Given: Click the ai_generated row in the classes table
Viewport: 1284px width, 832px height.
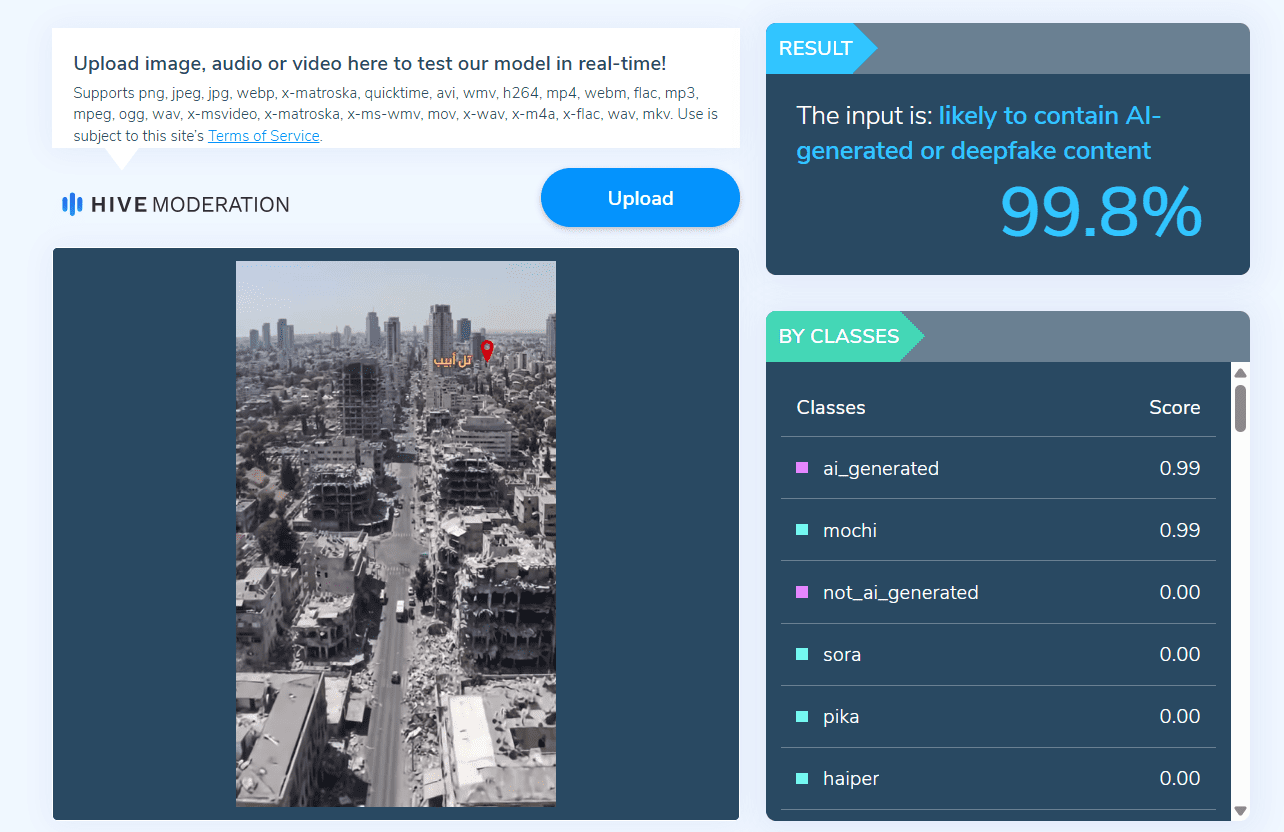Looking at the screenshot, I should [998, 468].
